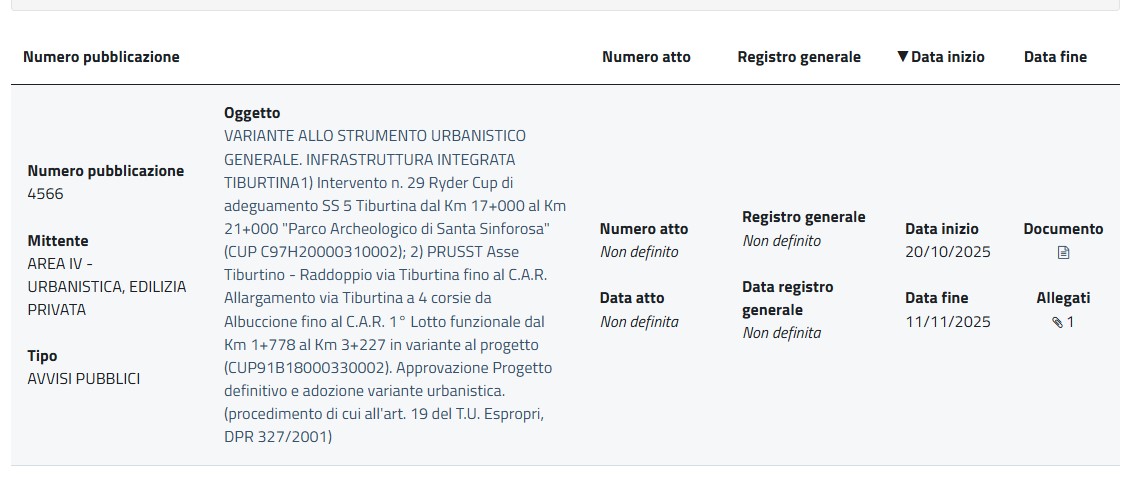The width and height of the screenshot is (1146, 477).
Task: Sort by Registro generale column header
Action: [x=799, y=57]
